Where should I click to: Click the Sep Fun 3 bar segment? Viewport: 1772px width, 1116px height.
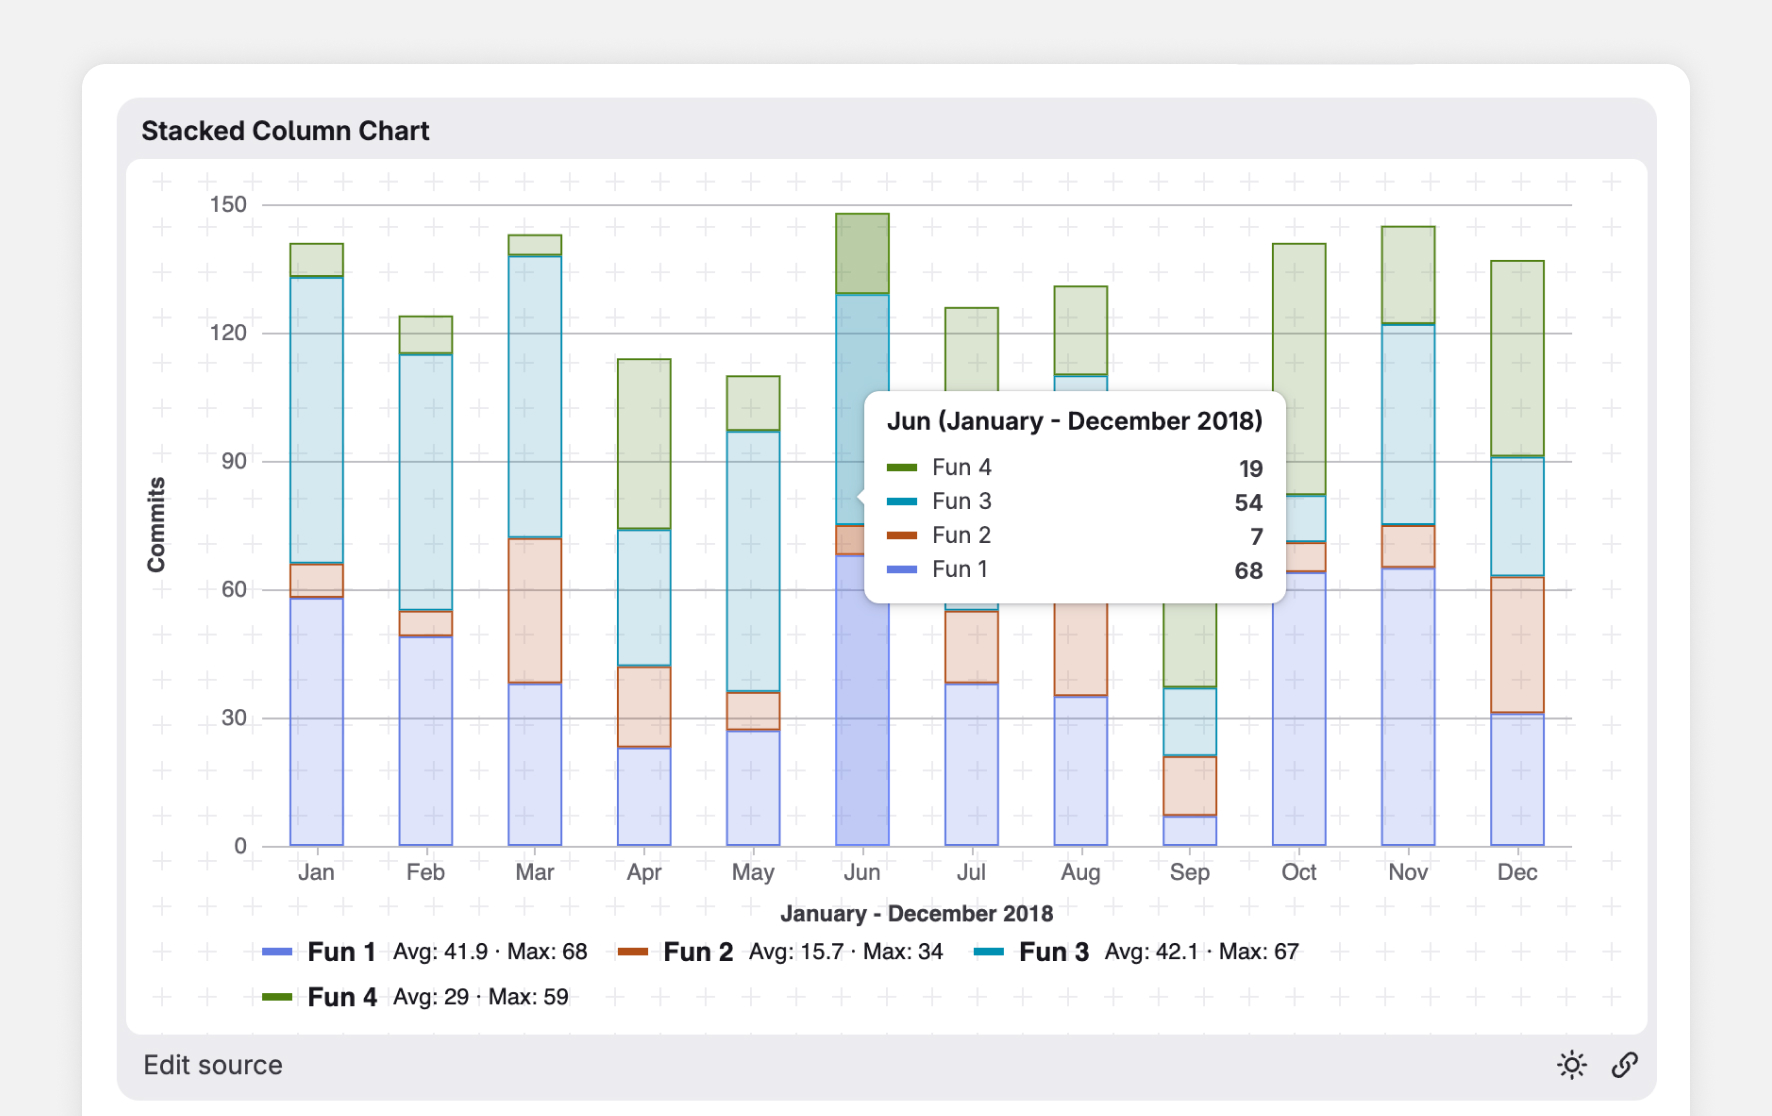tap(1190, 722)
